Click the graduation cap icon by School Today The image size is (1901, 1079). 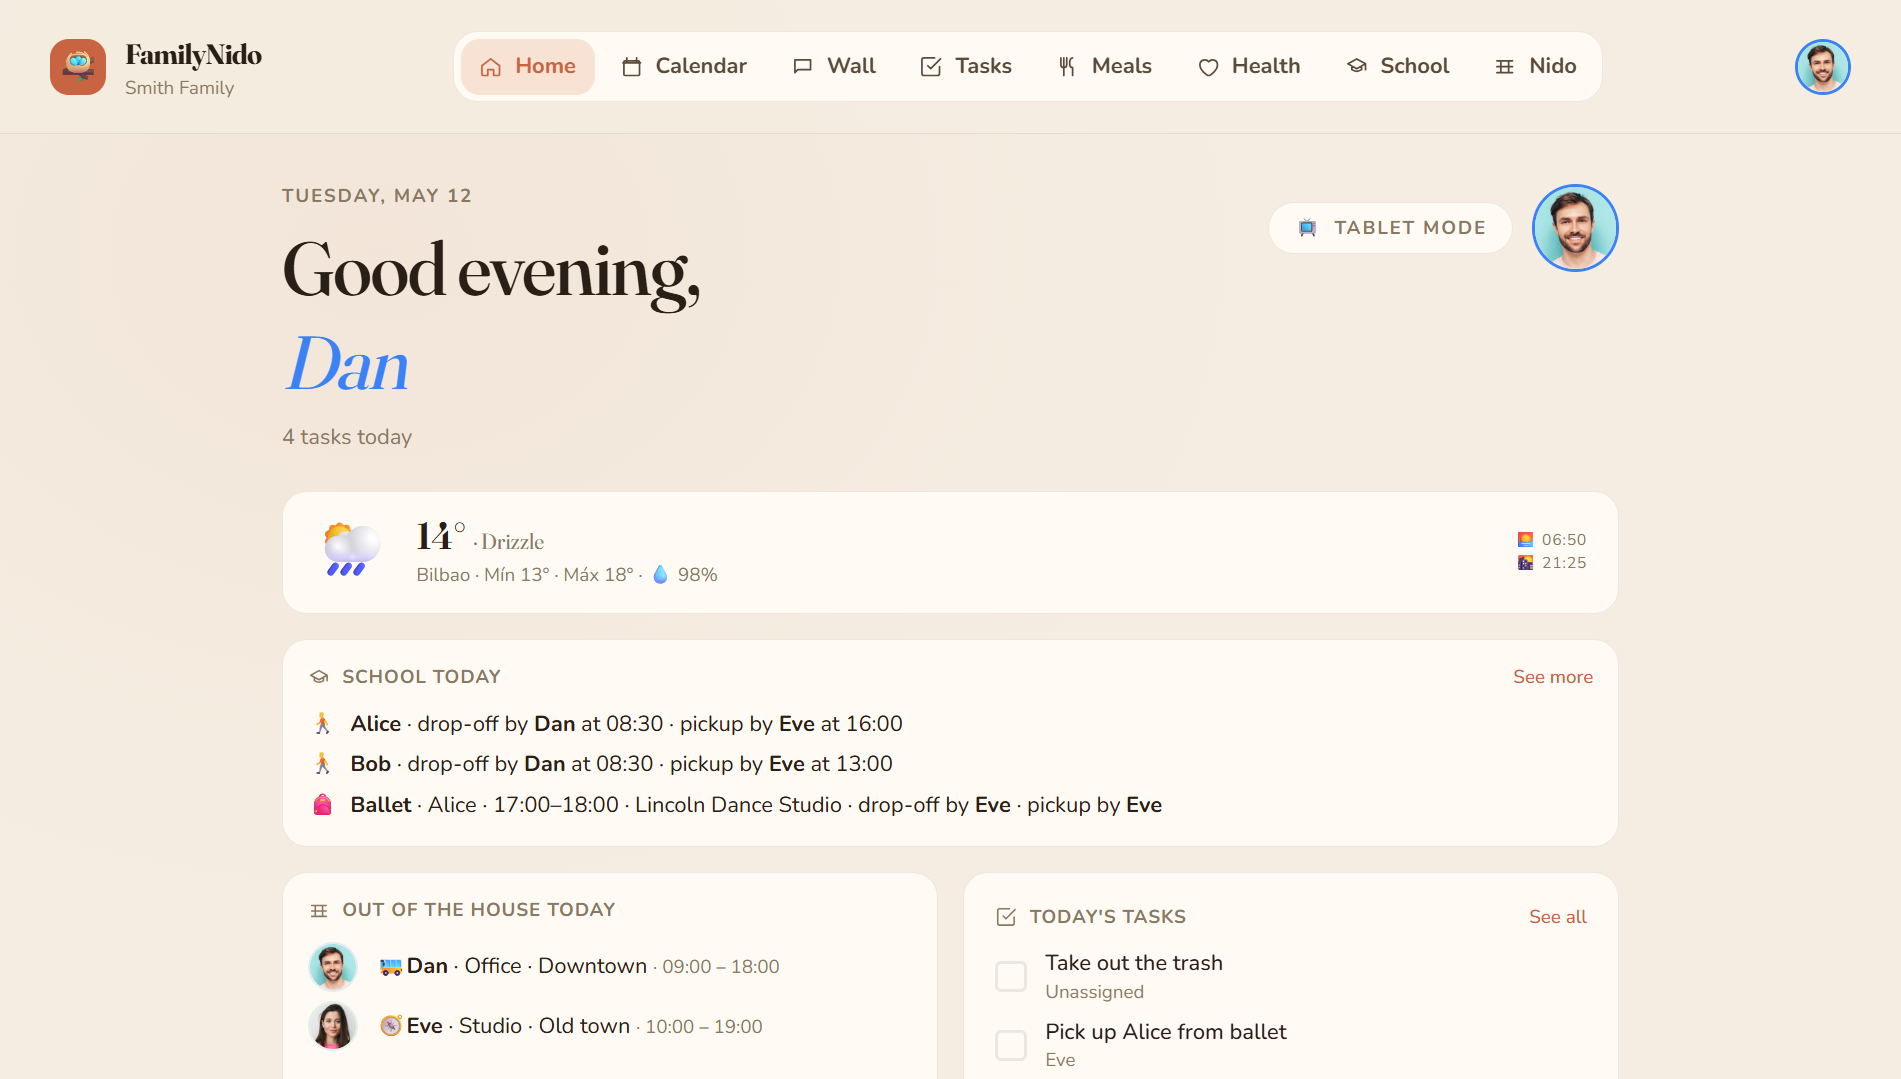coord(319,677)
